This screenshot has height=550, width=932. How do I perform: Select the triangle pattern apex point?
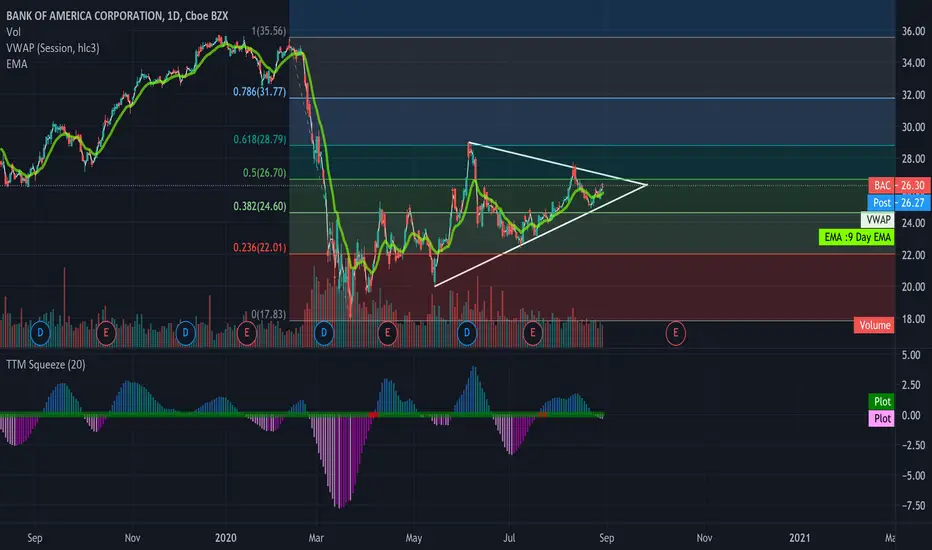click(647, 185)
